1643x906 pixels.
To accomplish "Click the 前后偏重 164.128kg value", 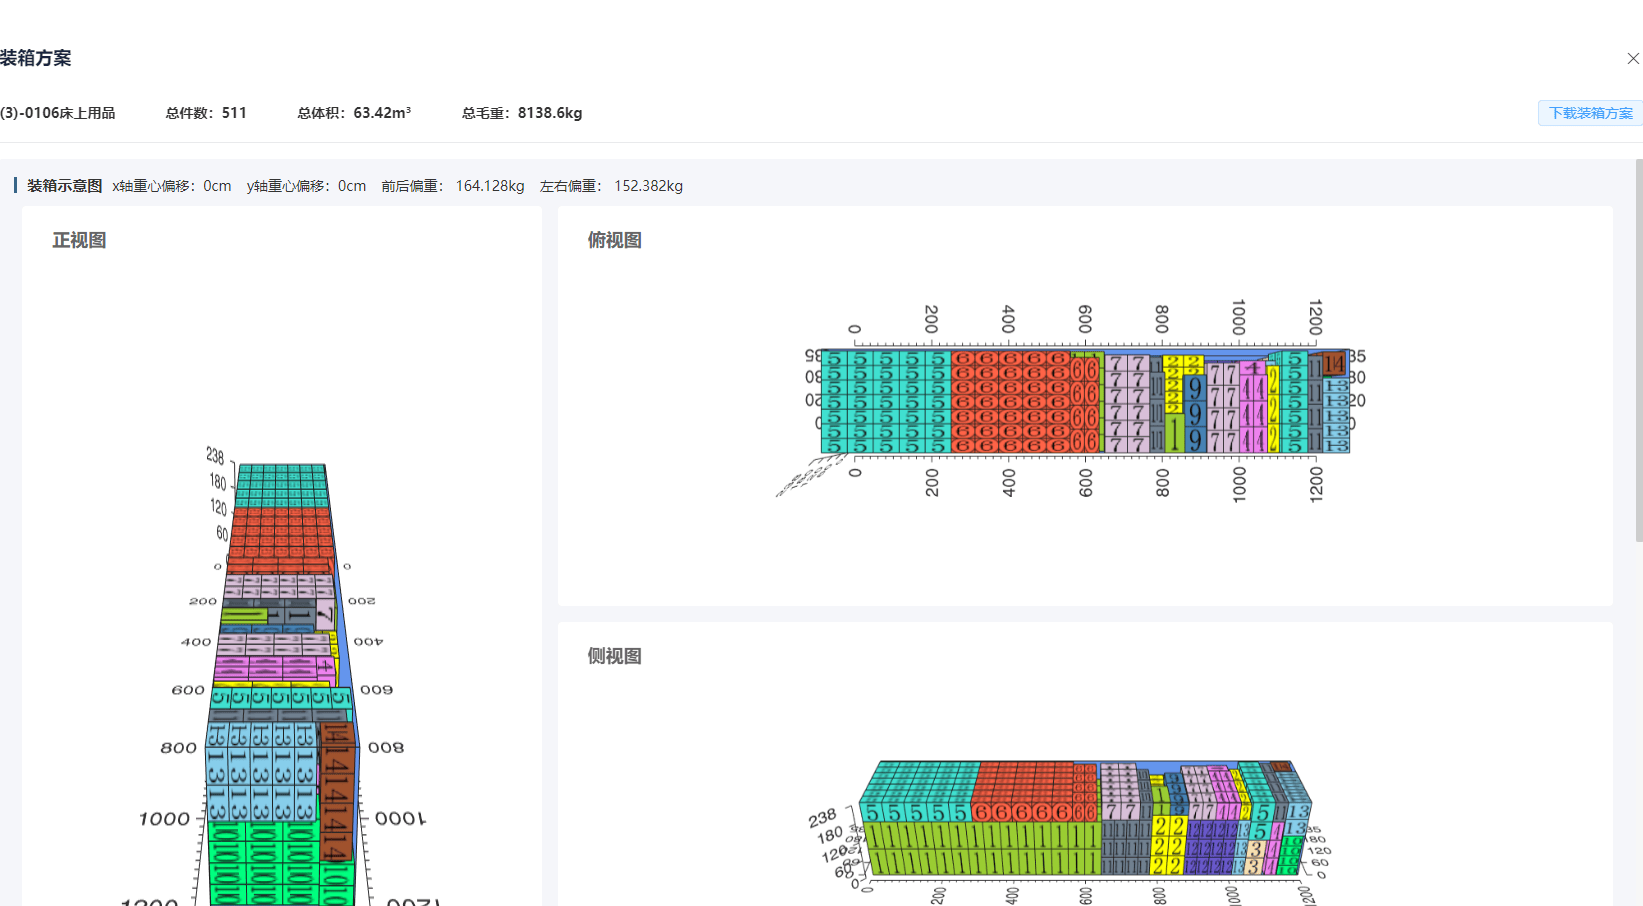I will tap(452, 186).
